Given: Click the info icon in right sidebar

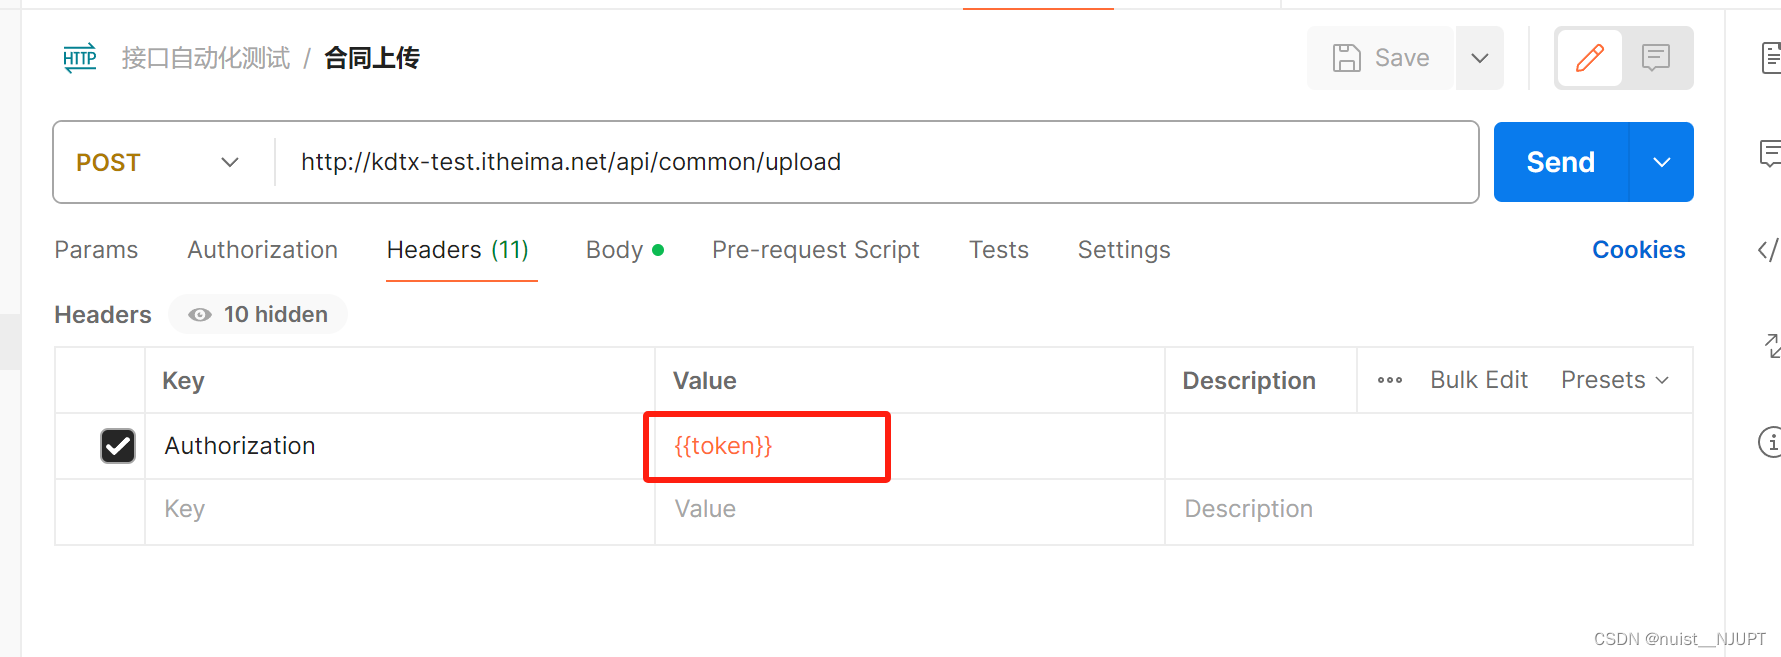Looking at the screenshot, I should coord(1770,441).
